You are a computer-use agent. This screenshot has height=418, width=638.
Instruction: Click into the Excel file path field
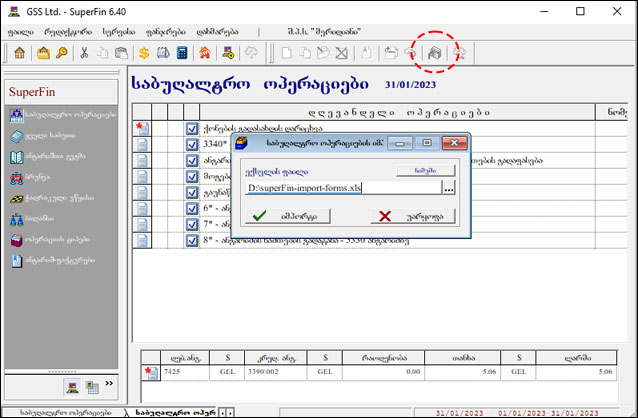[343, 188]
